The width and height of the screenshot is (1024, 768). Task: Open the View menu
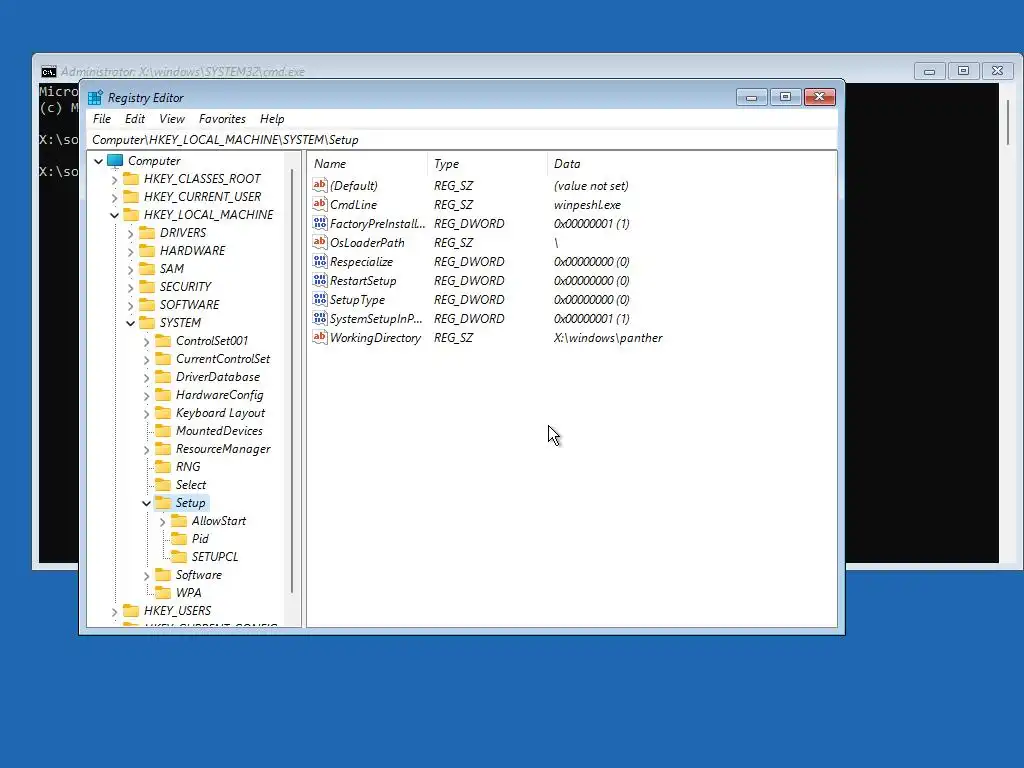tap(172, 119)
